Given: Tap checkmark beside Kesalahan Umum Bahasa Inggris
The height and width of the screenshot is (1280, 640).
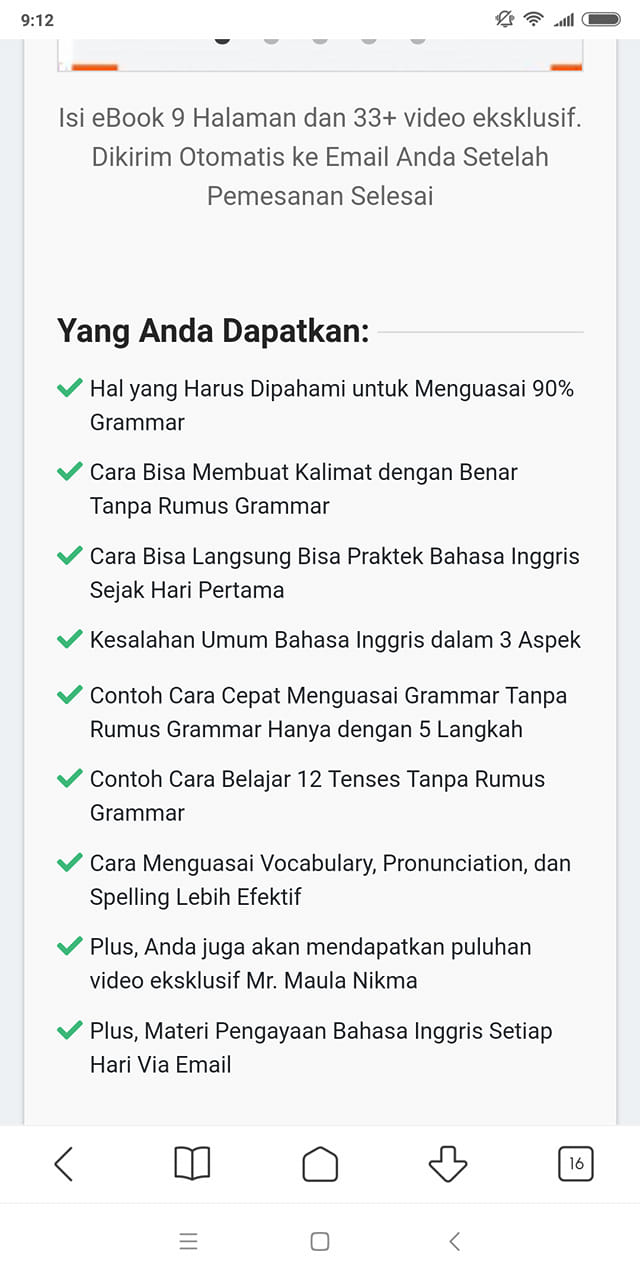Looking at the screenshot, I should tap(69, 639).
